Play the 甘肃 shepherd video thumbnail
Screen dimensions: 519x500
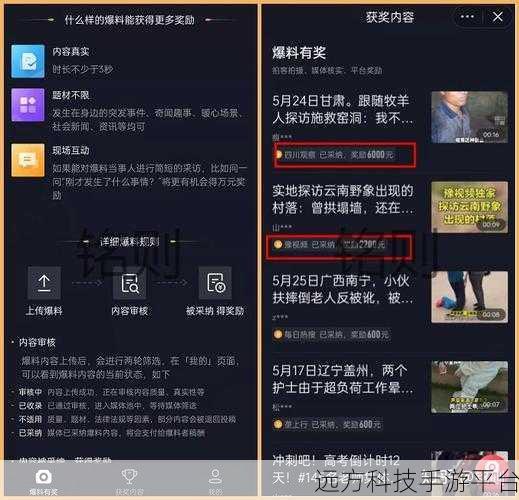coord(469,117)
